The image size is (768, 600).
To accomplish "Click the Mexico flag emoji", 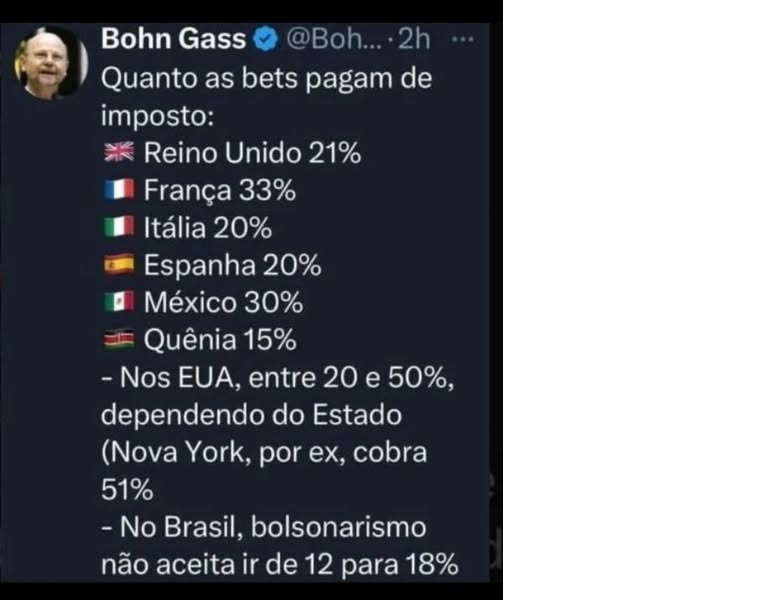I will point(119,302).
